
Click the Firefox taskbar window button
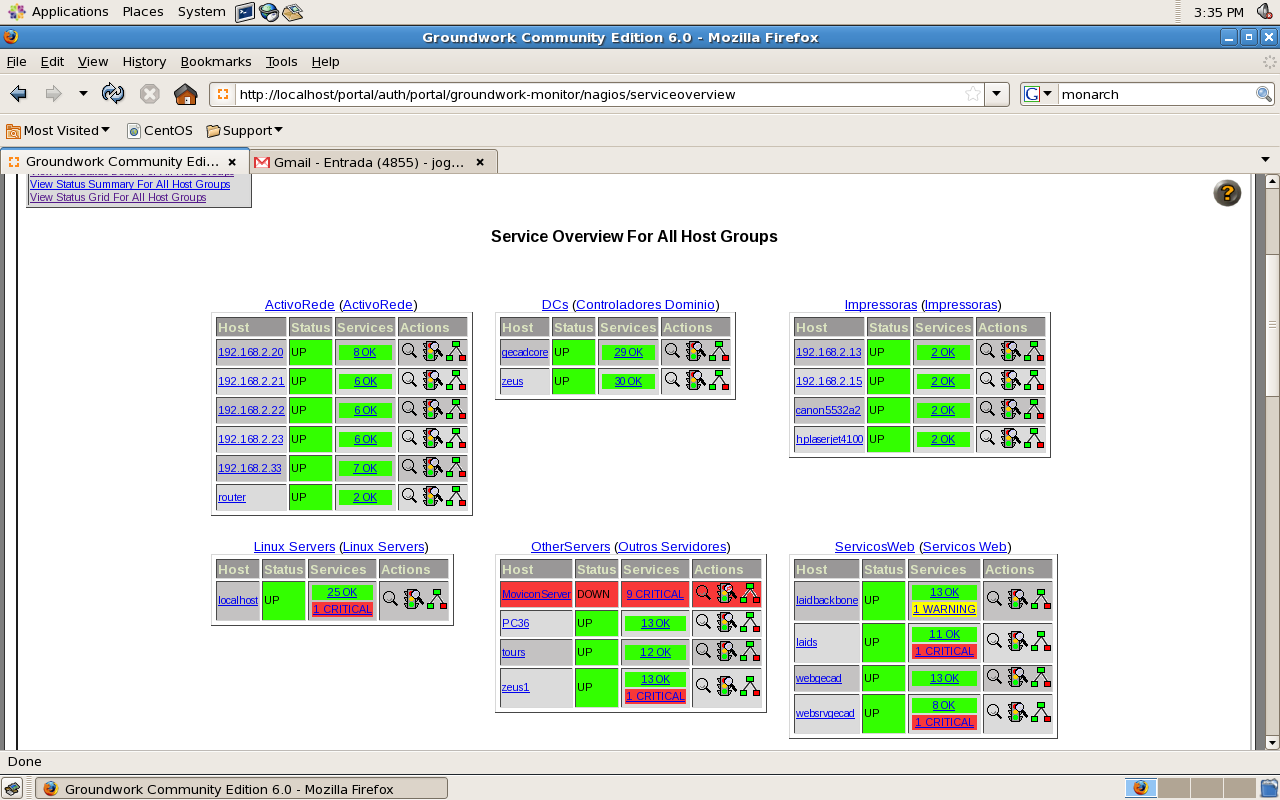[x=241, y=789]
